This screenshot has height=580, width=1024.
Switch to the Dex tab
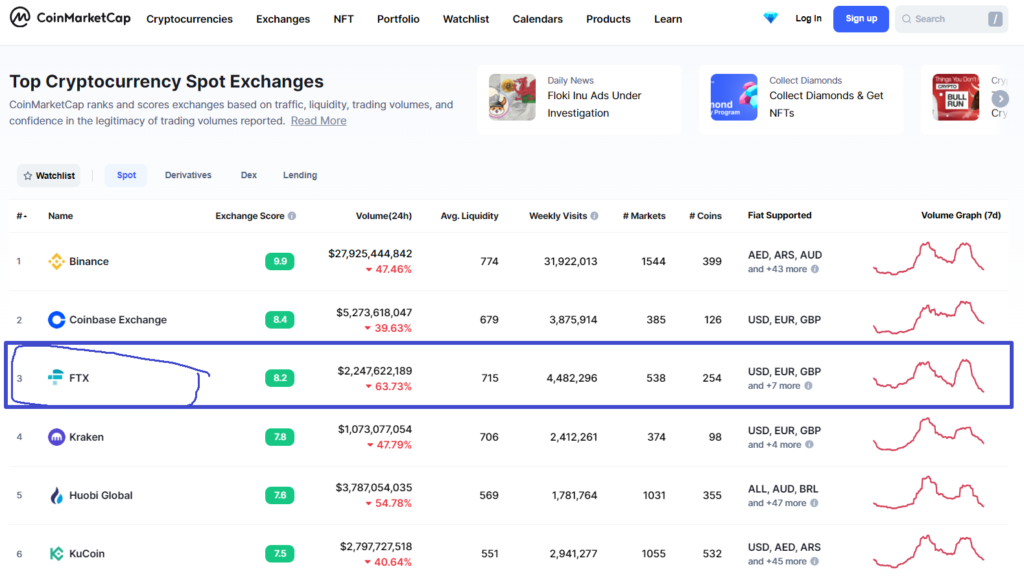(249, 175)
